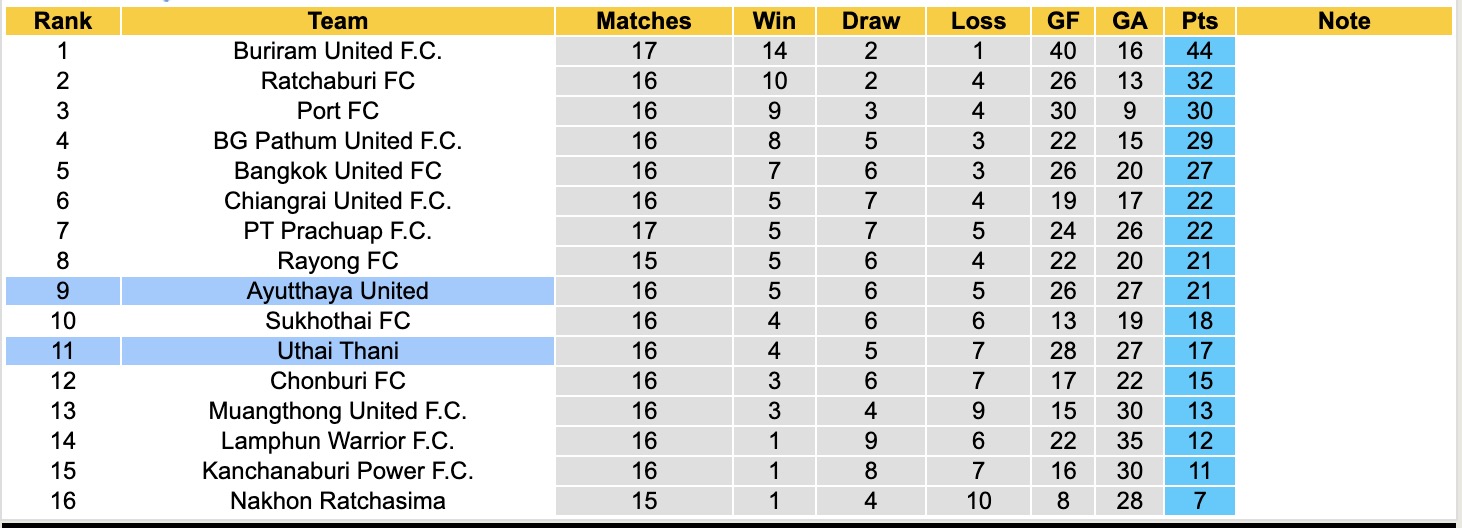Click Buriram United's 44 points cell
Image resolution: width=1462 pixels, height=528 pixels.
1199,51
